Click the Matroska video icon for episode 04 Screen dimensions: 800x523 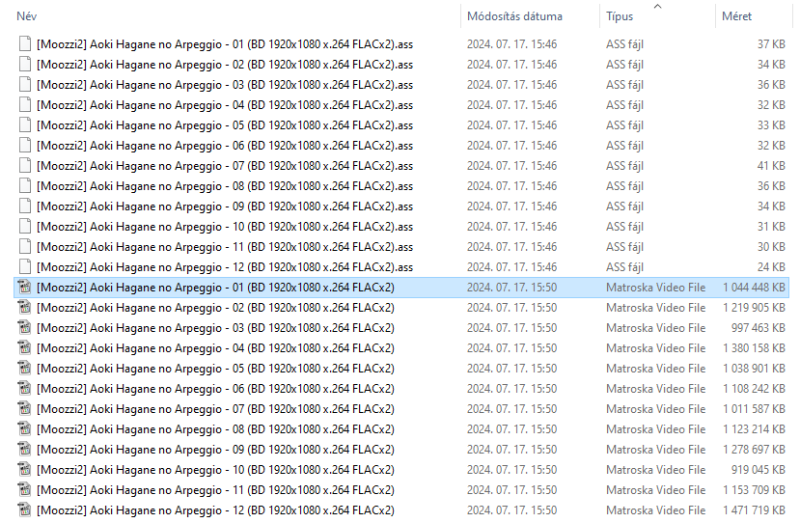point(24,348)
